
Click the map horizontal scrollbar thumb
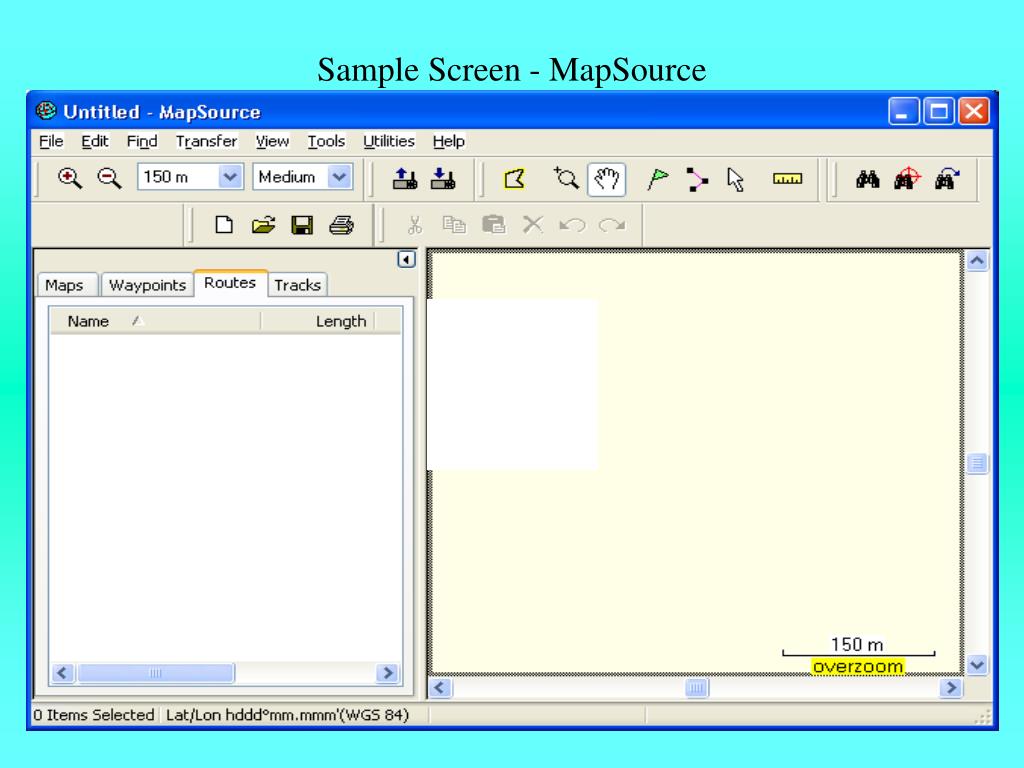697,688
